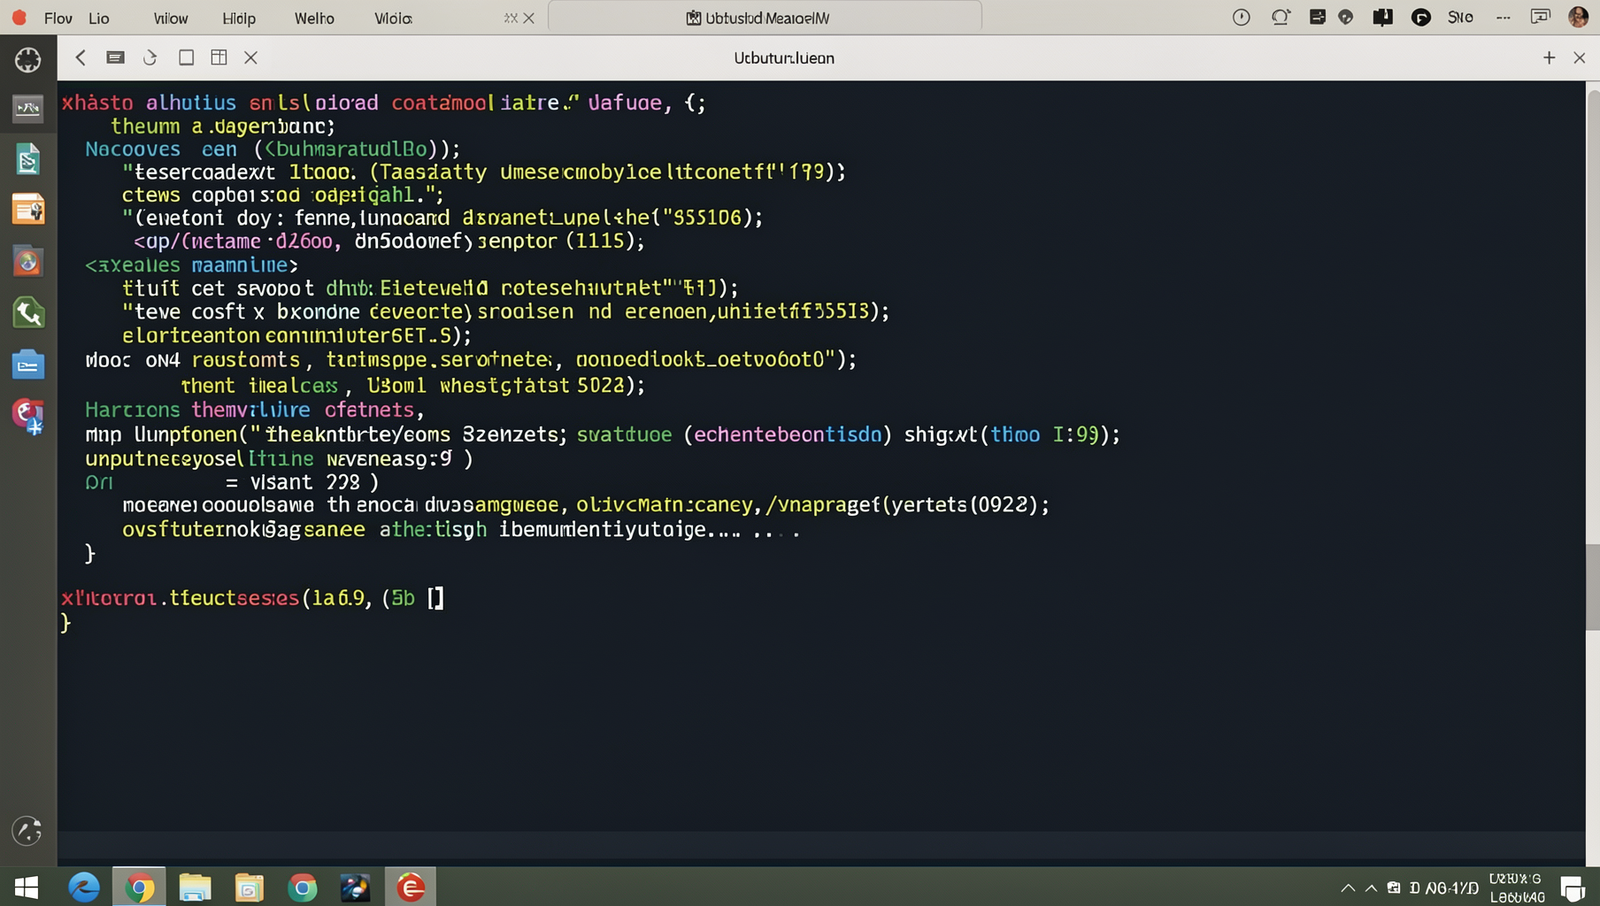
Task: Click the clock icon in the menu bar
Action: pyautogui.click(x=1241, y=17)
